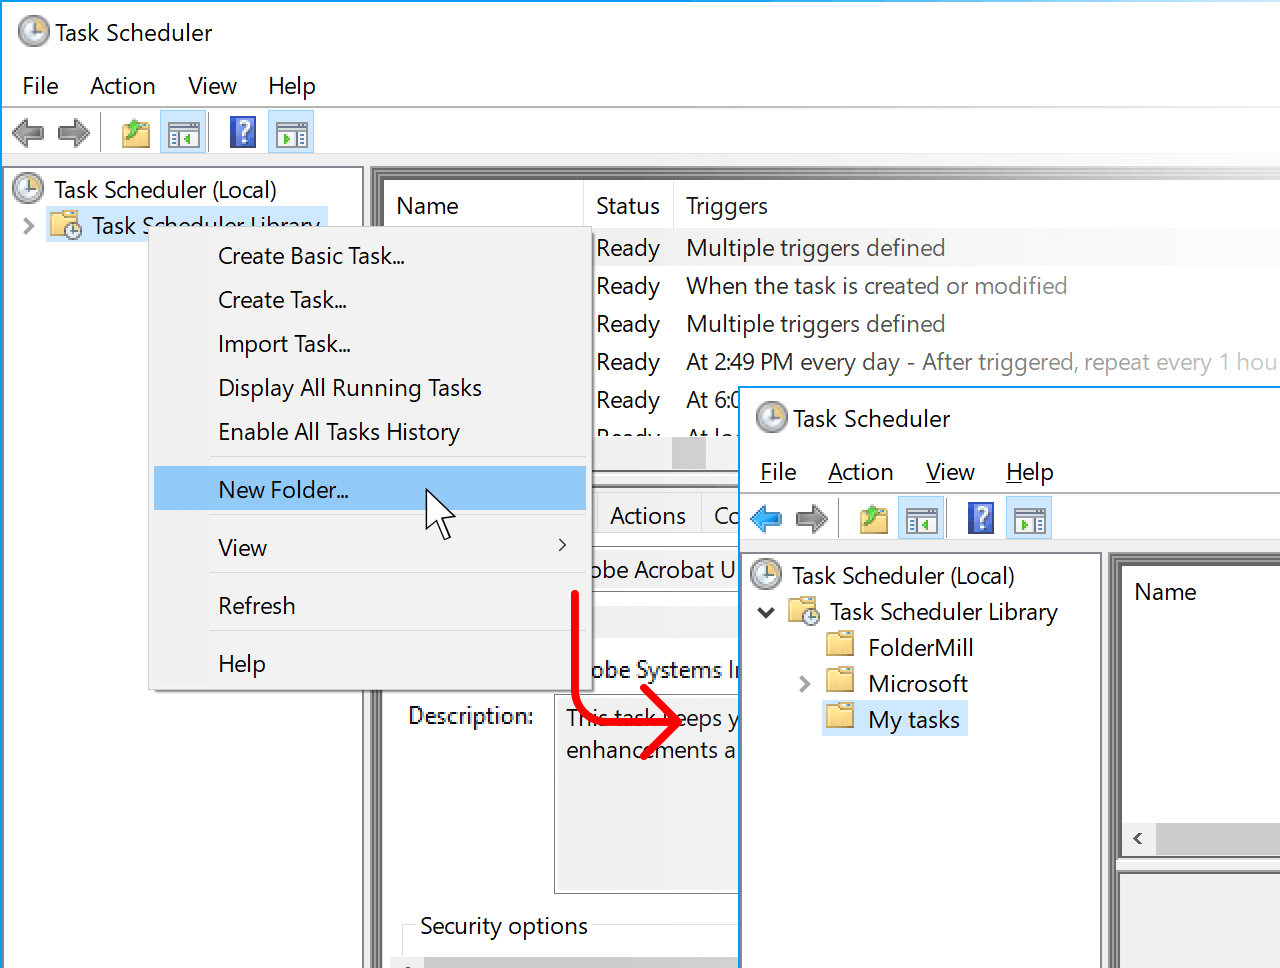Click the left scroll arrow under the Name column
The image size is (1280, 968).
pos(1138,839)
